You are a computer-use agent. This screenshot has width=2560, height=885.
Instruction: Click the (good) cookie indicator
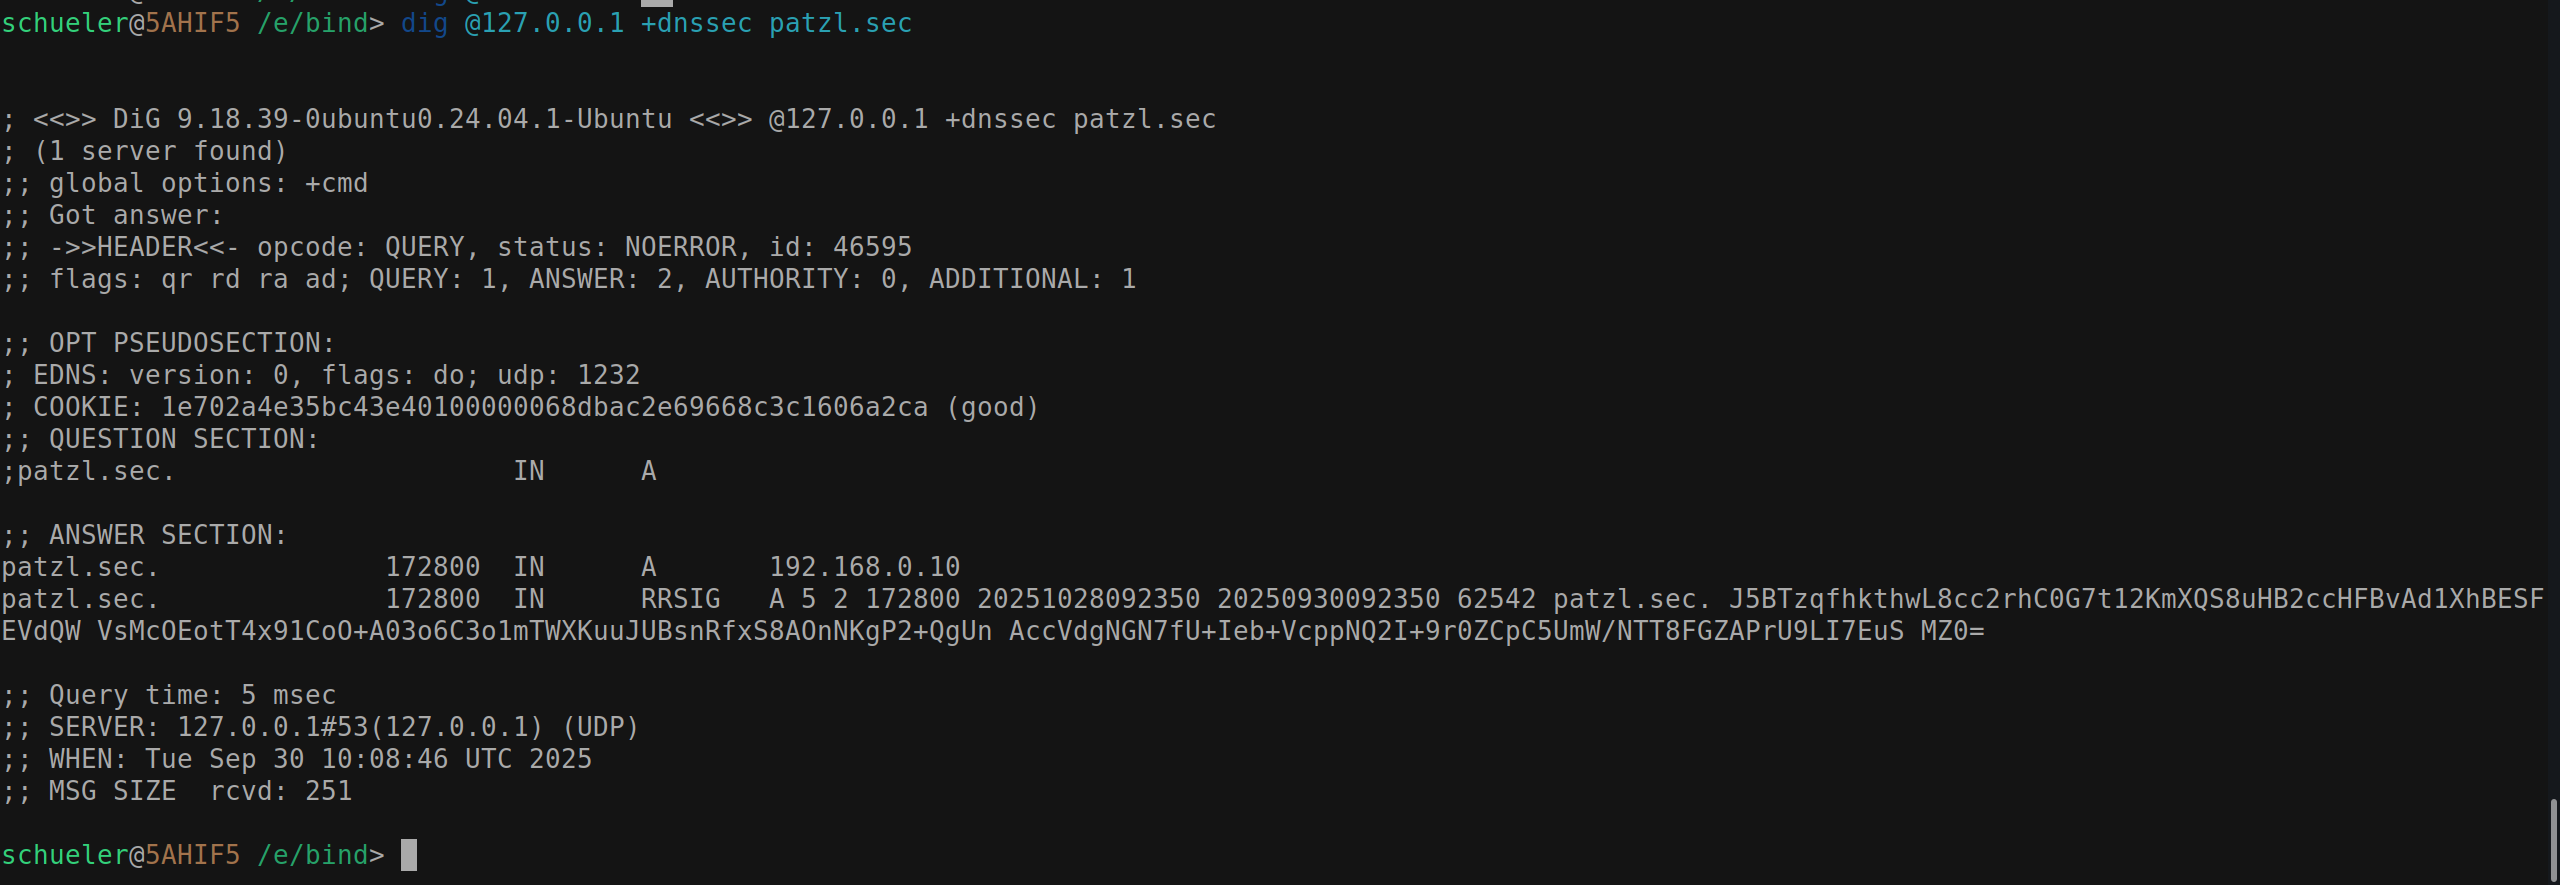[x=992, y=407]
